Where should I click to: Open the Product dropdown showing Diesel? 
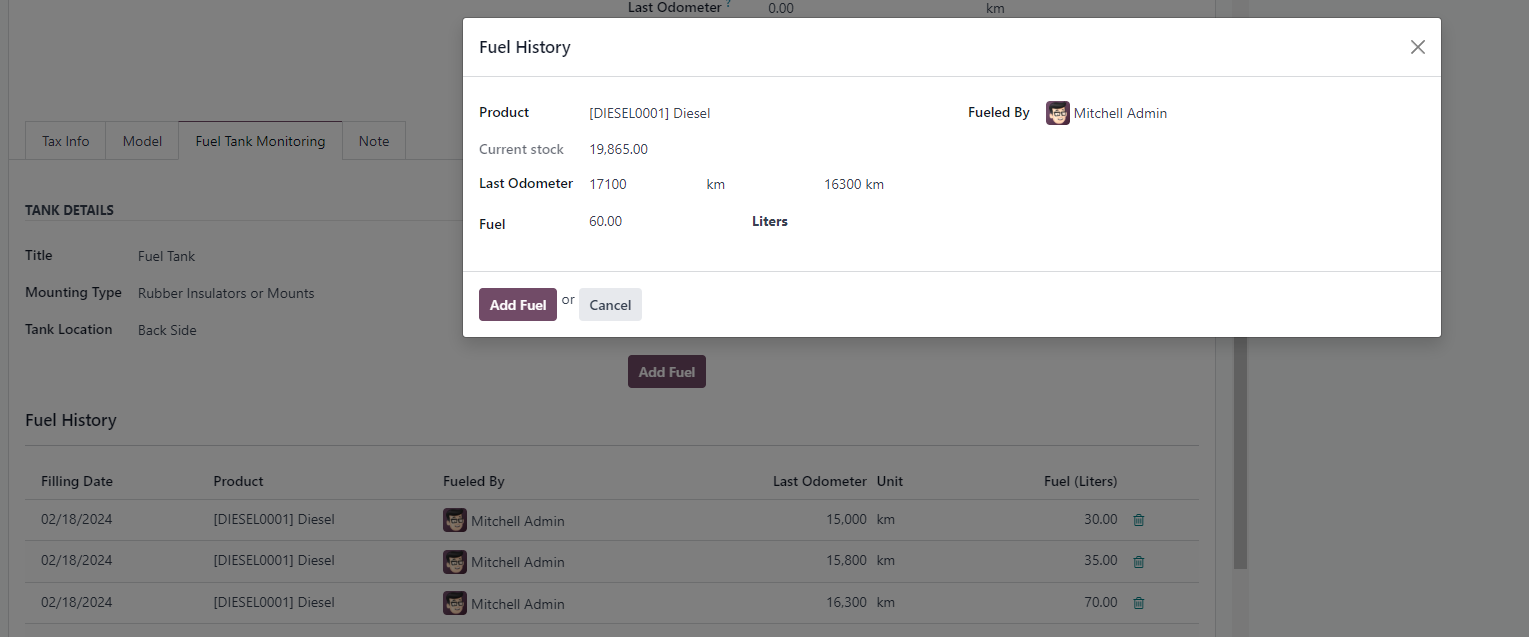[760, 113]
